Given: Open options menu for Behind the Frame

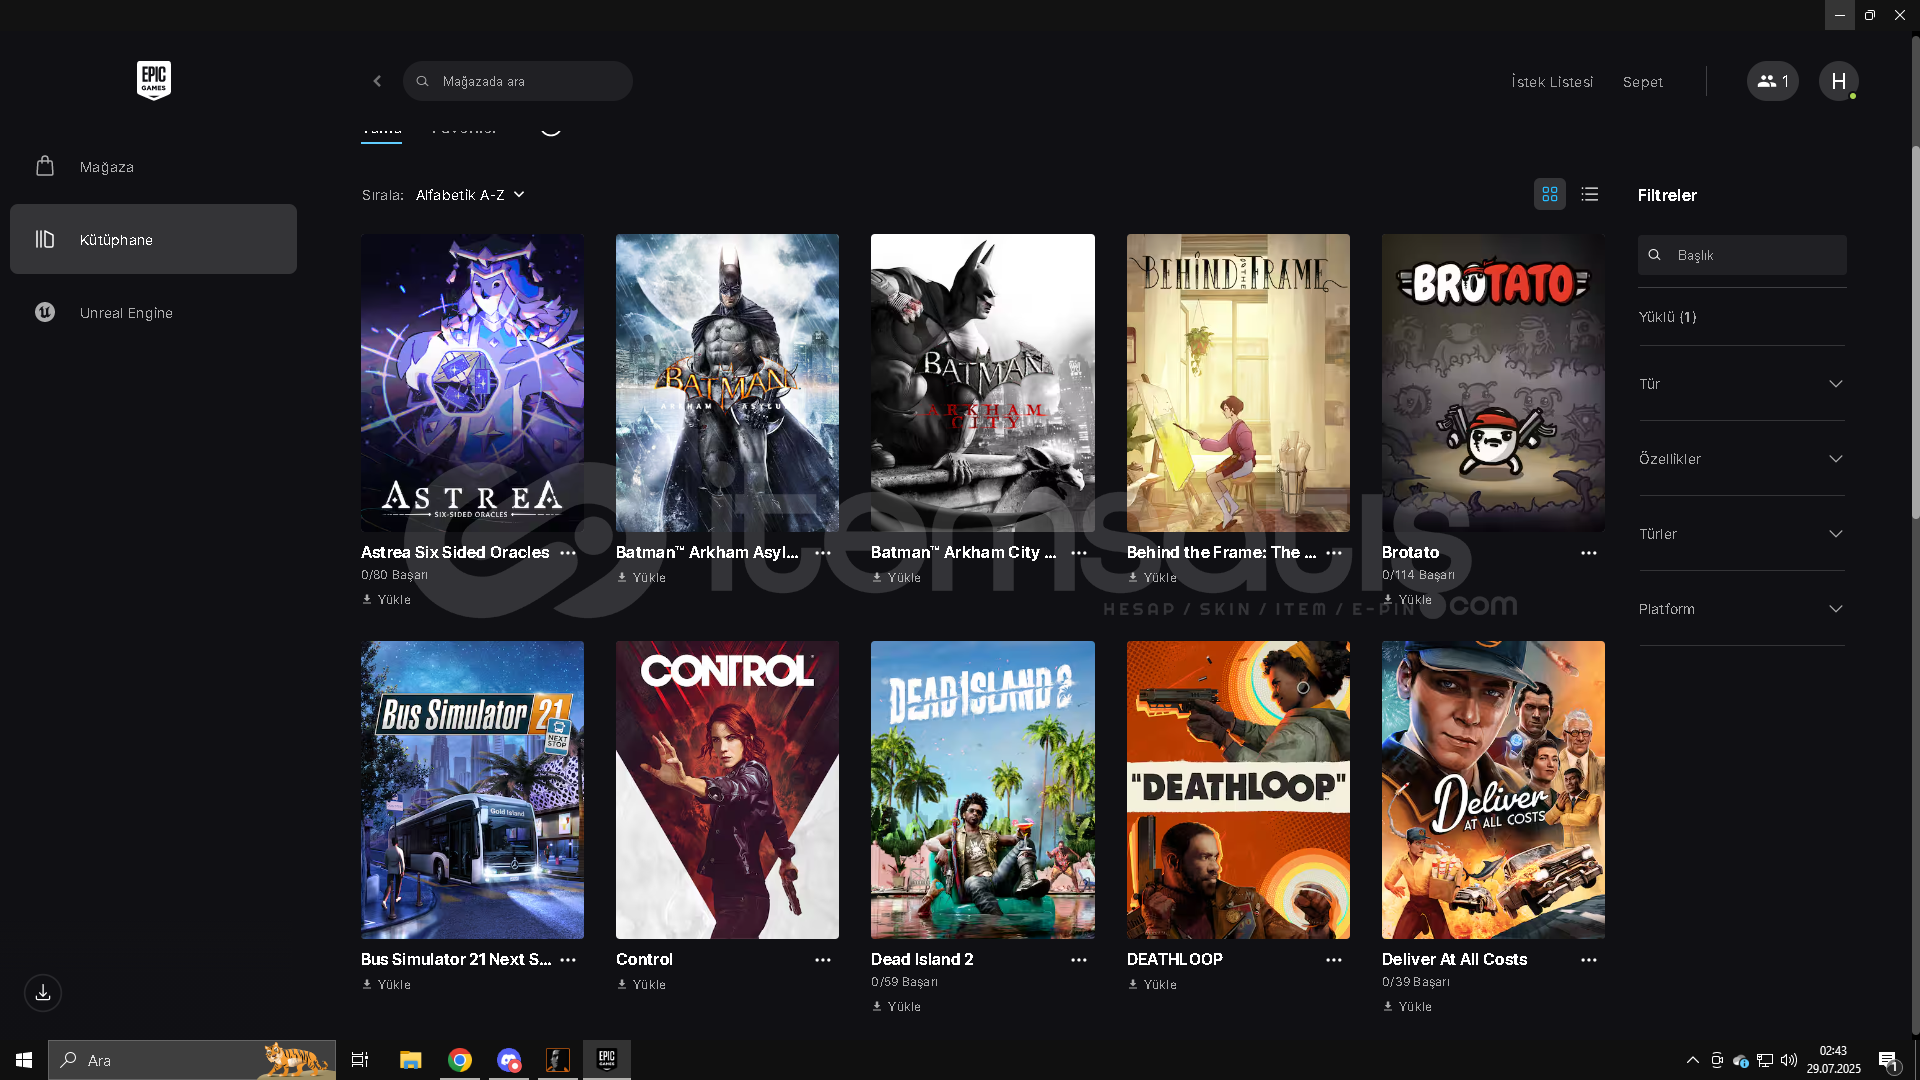Looking at the screenshot, I should pos(1334,553).
